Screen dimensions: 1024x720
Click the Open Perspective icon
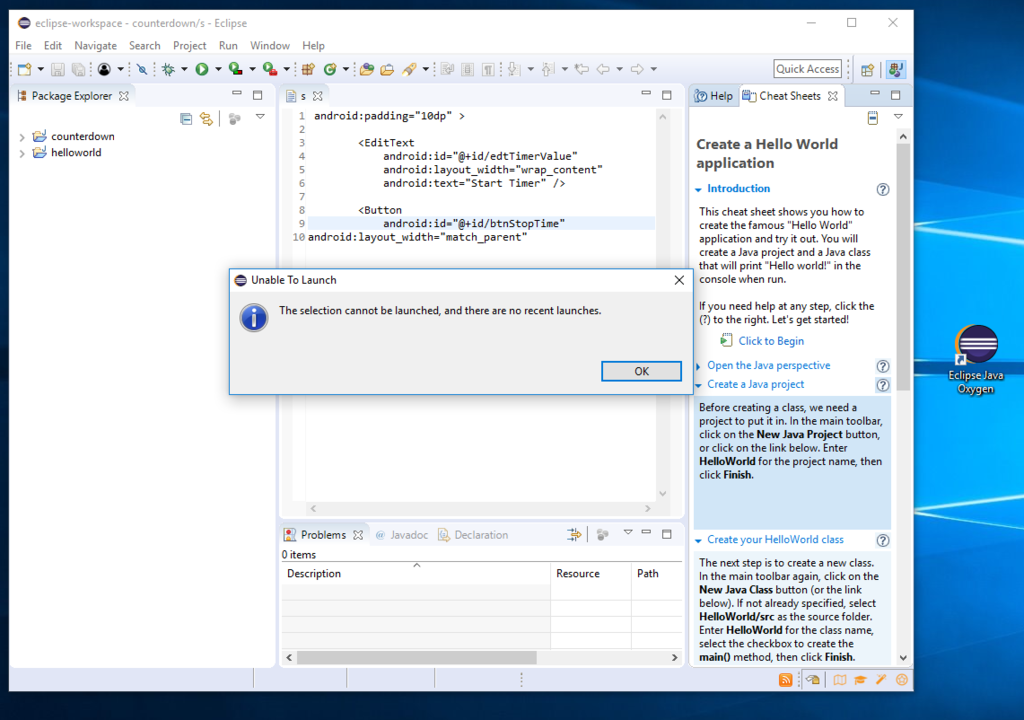pyautogui.click(x=867, y=70)
